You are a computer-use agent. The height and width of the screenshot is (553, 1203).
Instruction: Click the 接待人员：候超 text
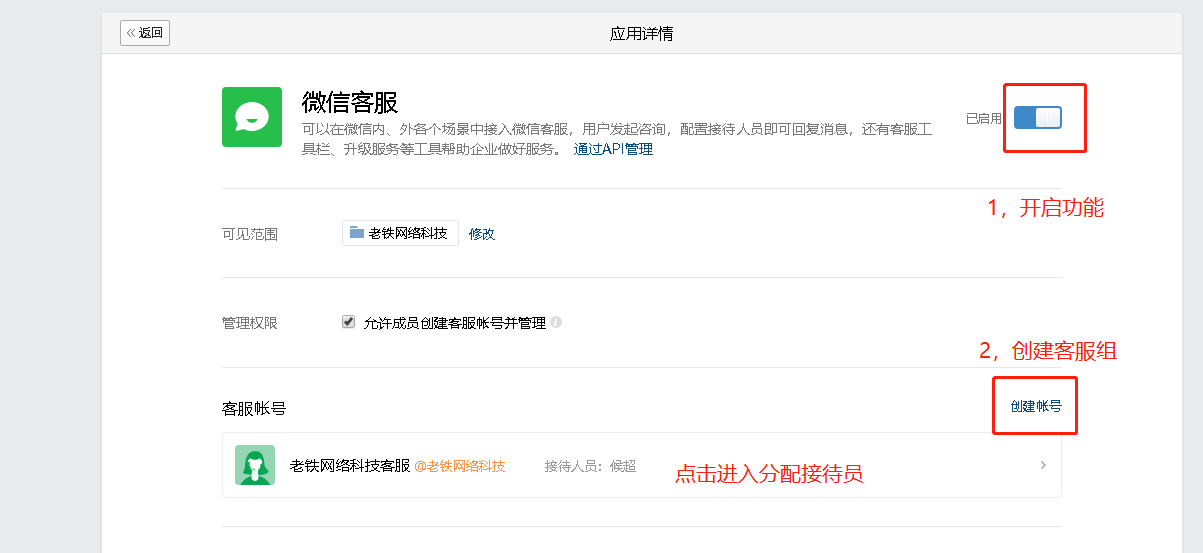(x=590, y=466)
